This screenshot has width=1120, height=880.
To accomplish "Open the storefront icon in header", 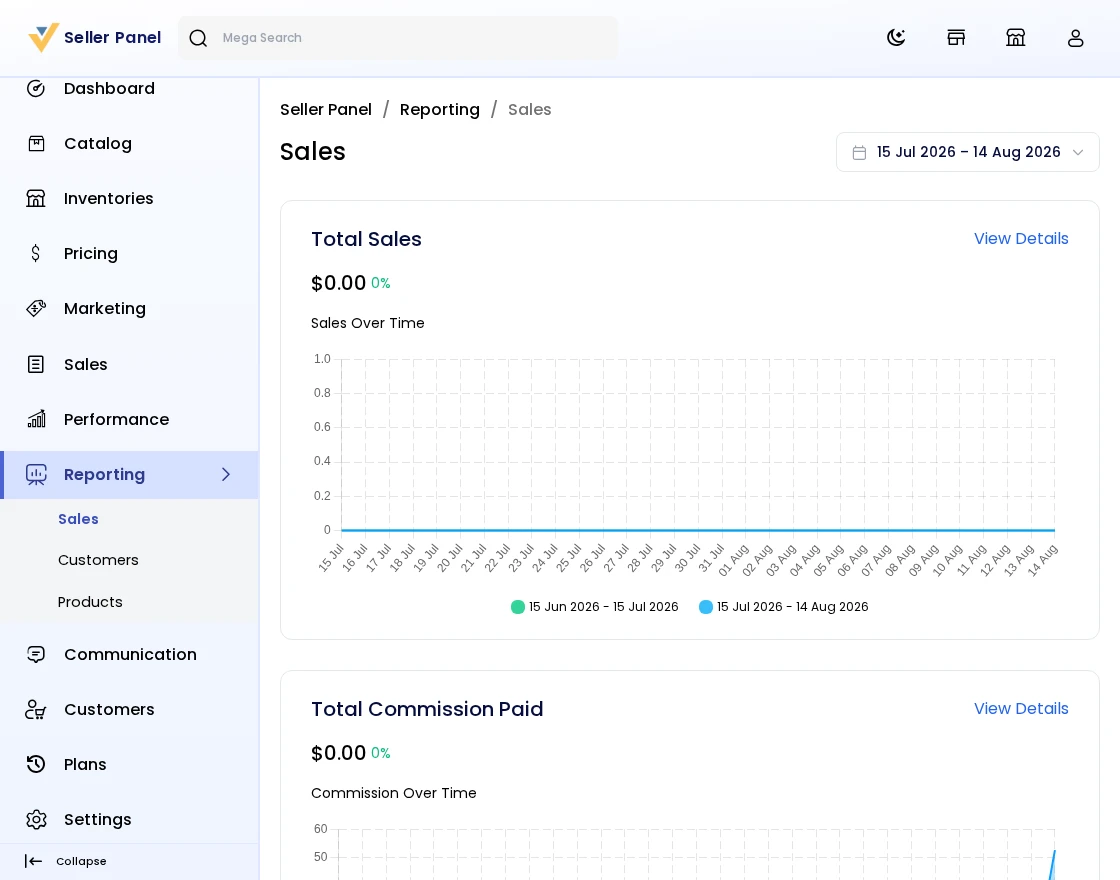I will 956,37.
